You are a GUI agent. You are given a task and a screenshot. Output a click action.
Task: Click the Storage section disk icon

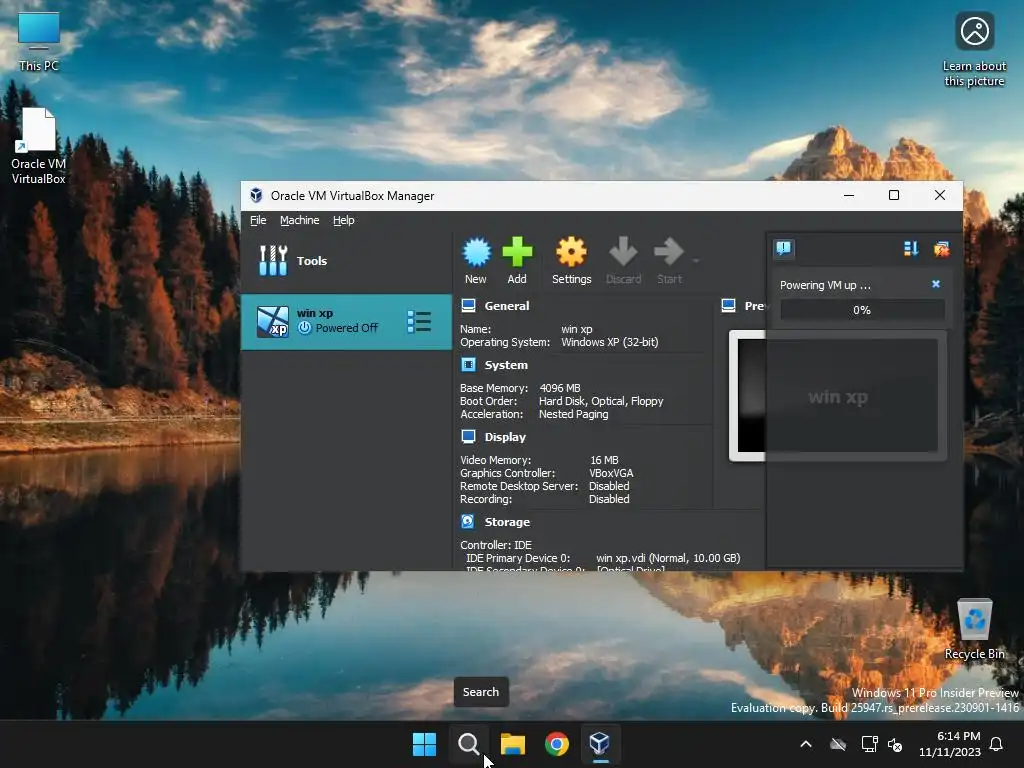pos(468,521)
